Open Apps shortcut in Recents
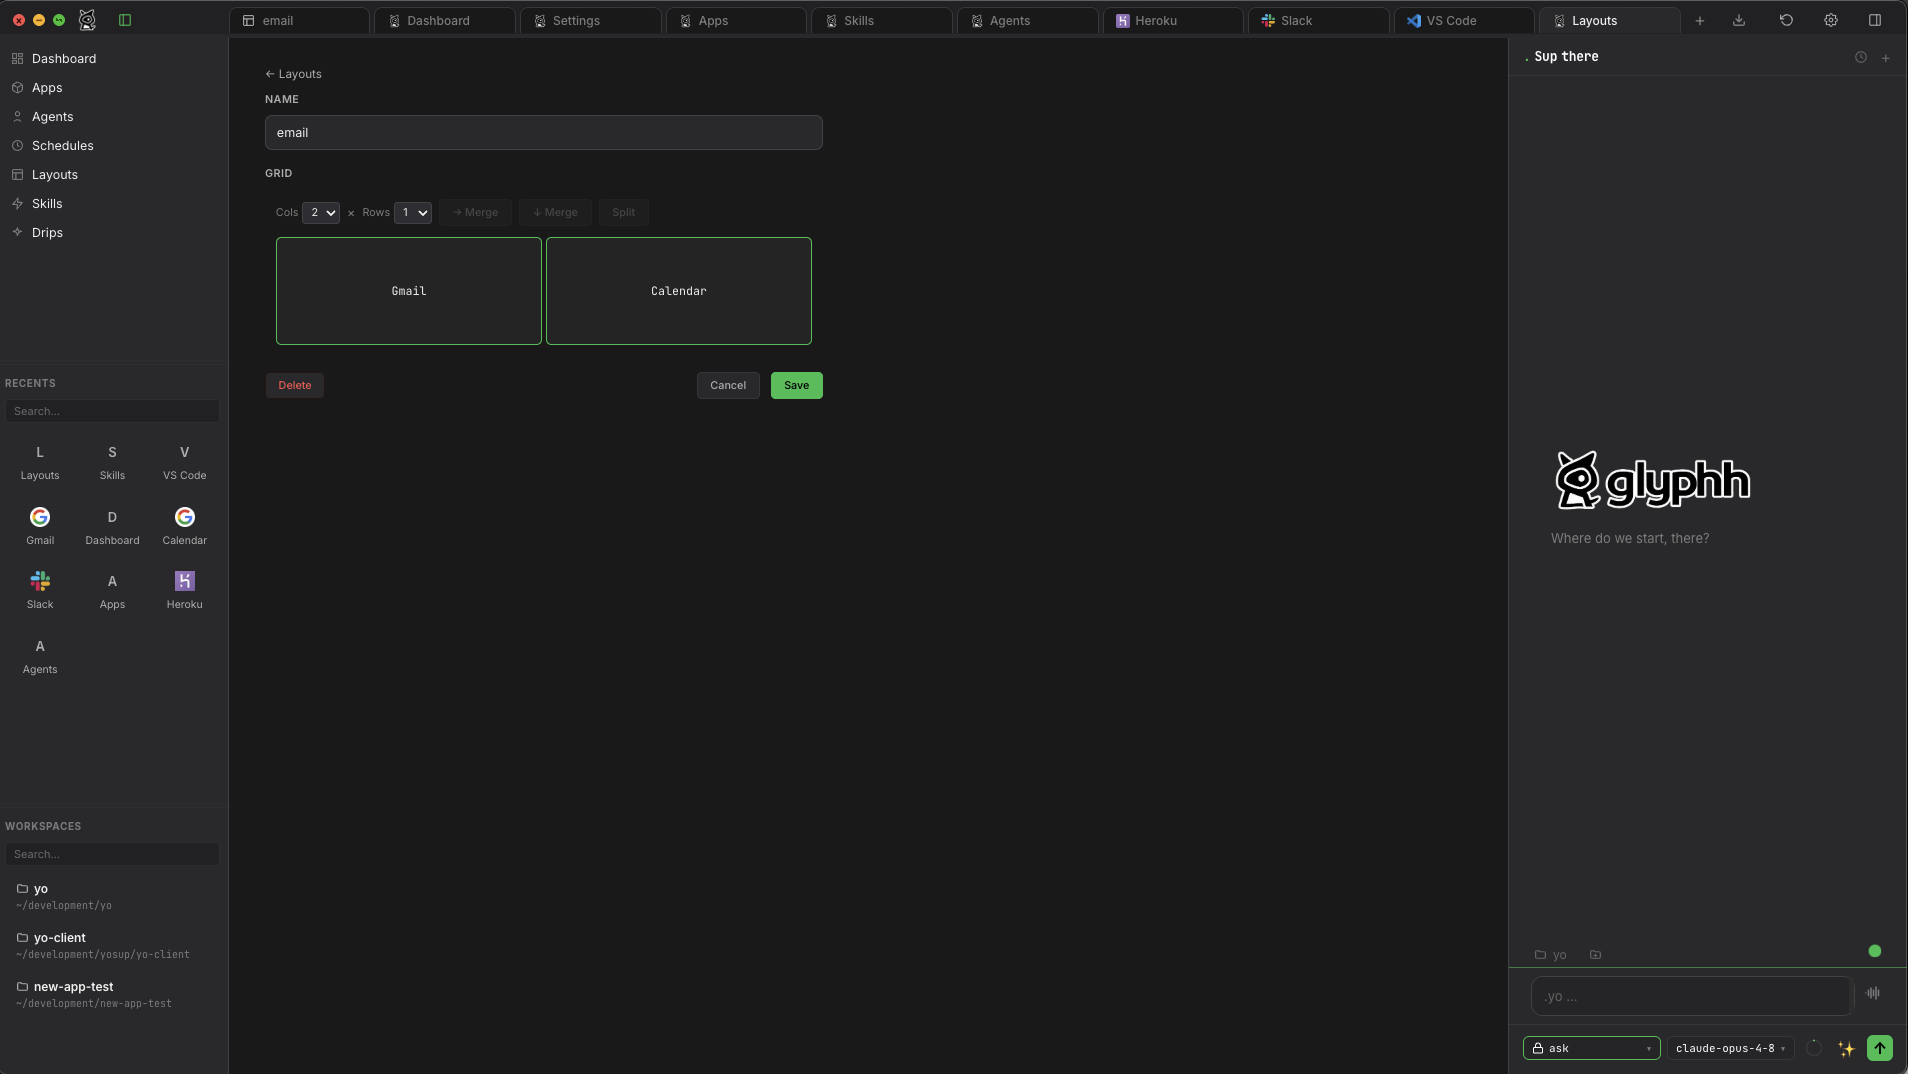 (112, 590)
